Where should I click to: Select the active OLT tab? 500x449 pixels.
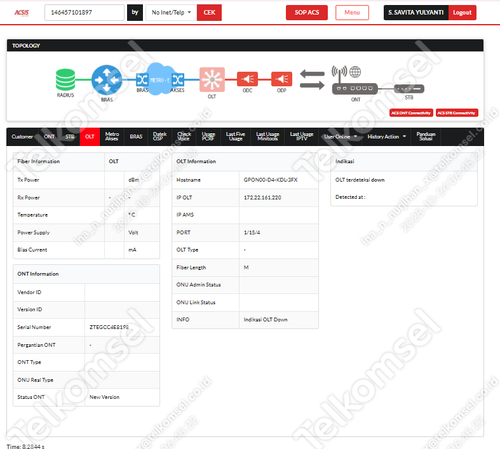[90, 137]
